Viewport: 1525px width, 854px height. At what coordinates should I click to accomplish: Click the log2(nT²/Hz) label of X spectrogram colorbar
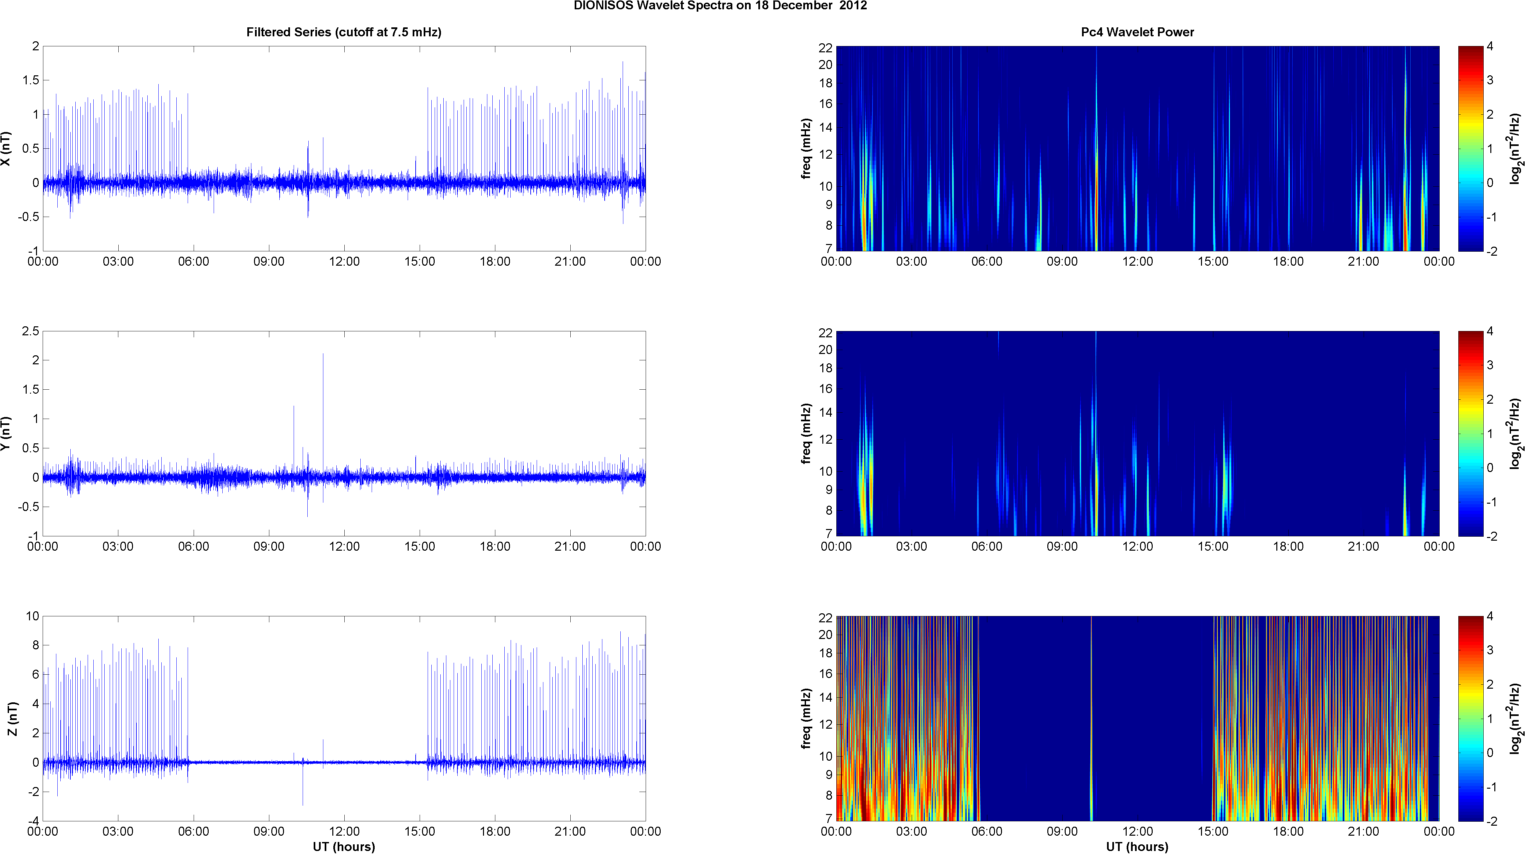point(1516,149)
